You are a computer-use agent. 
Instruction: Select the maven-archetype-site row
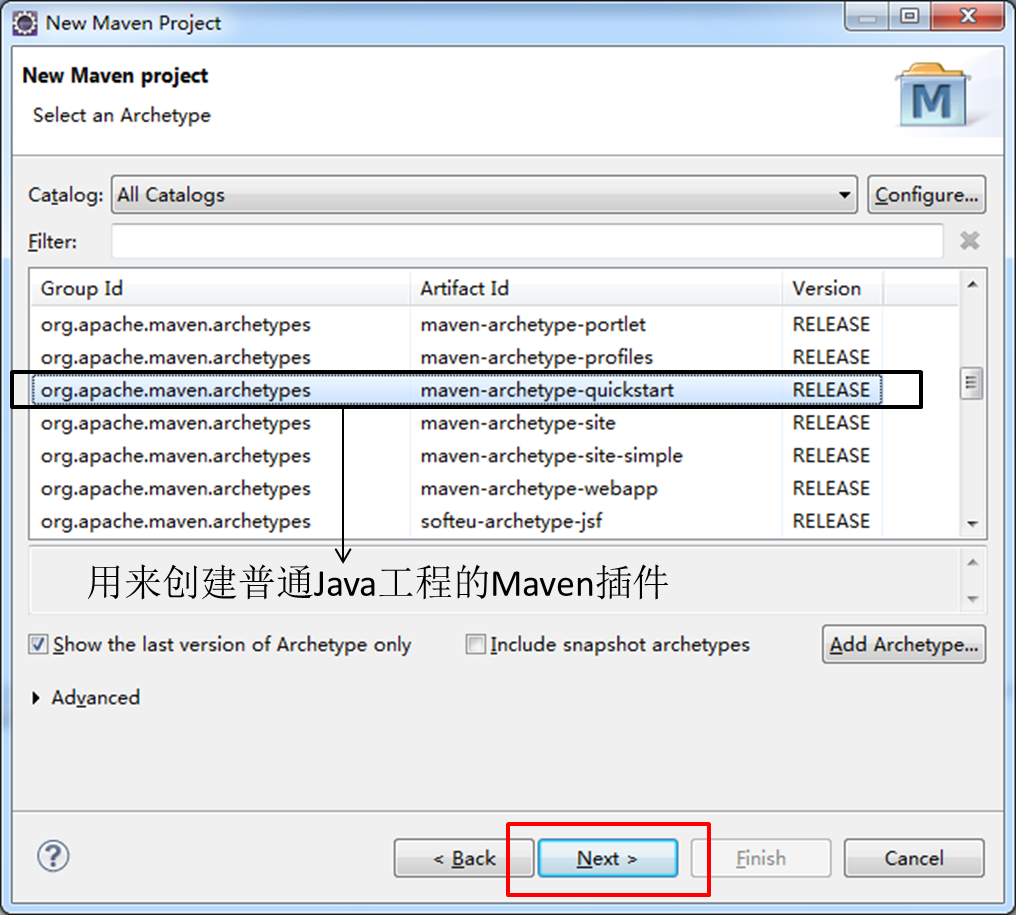457,423
